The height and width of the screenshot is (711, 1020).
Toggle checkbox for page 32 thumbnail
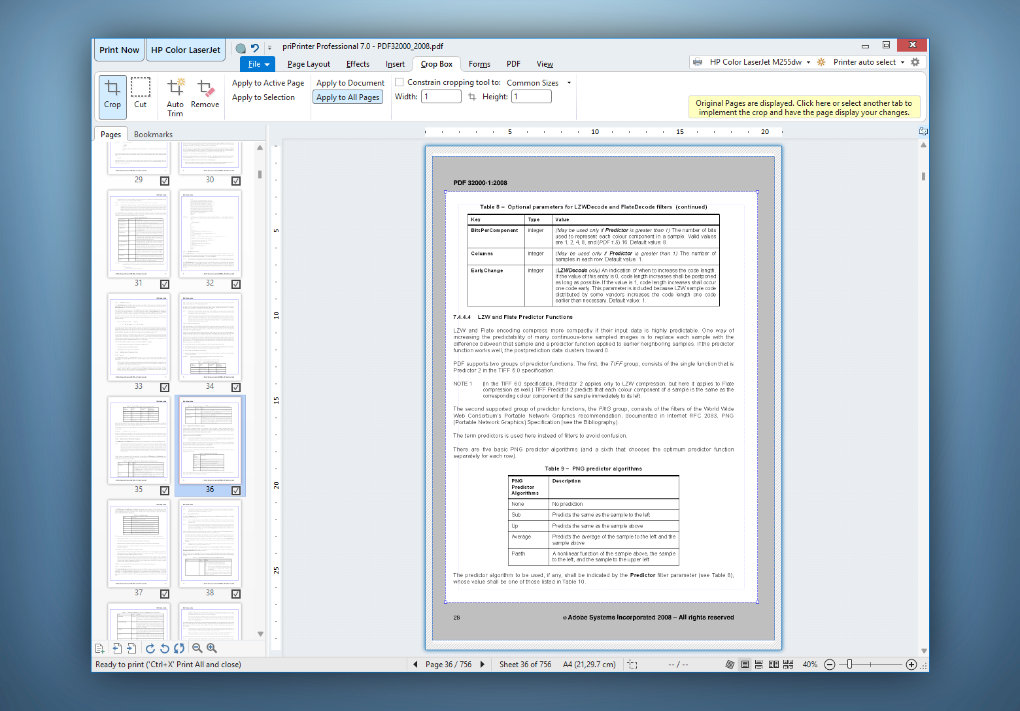[236, 284]
